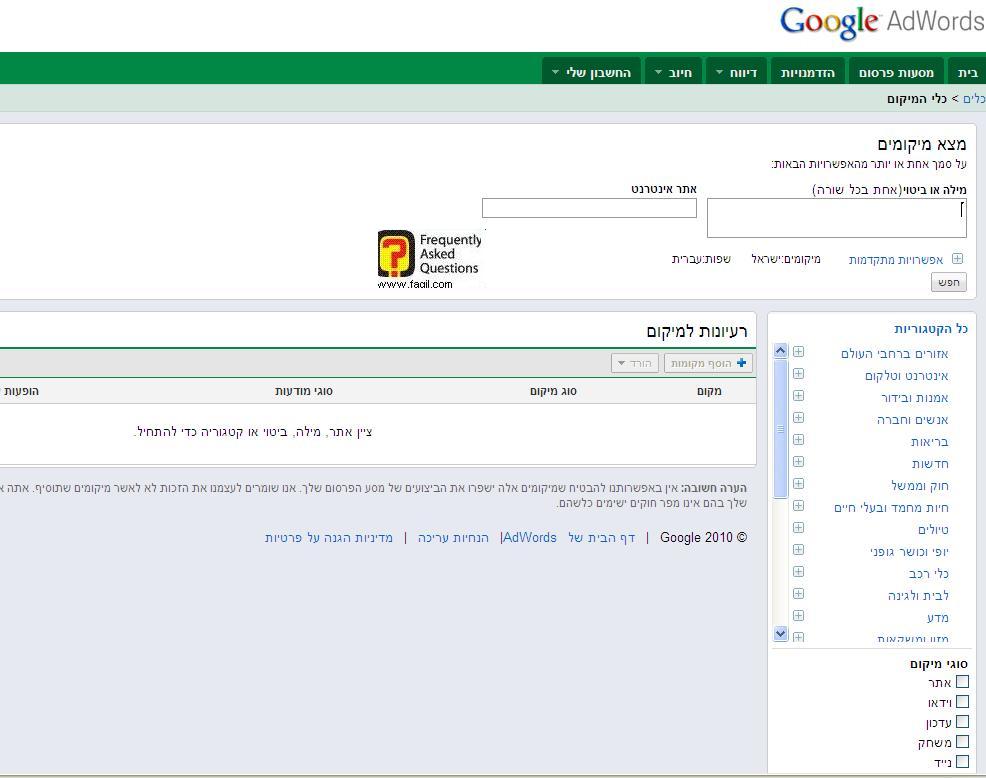
Task: Click the Google AdWords logo
Action: click(881, 23)
